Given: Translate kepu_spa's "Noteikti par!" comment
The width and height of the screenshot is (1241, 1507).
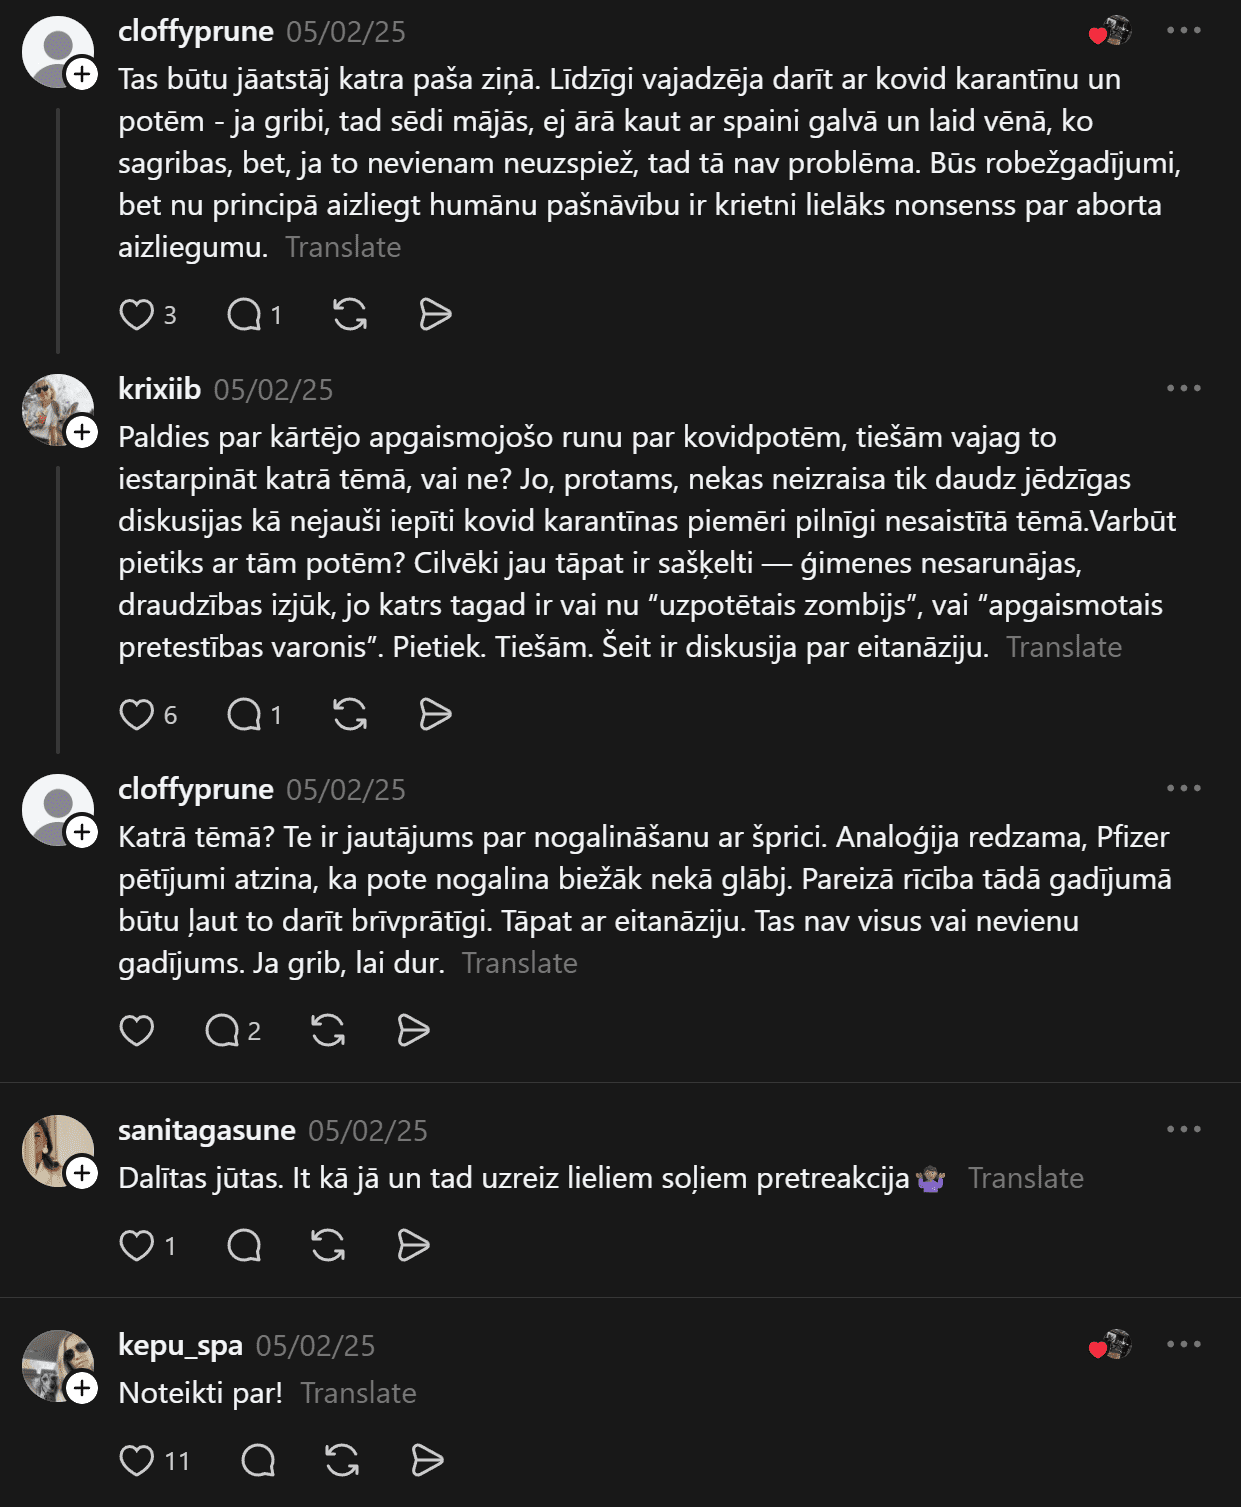Looking at the screenshot, I should (358, 1393).
